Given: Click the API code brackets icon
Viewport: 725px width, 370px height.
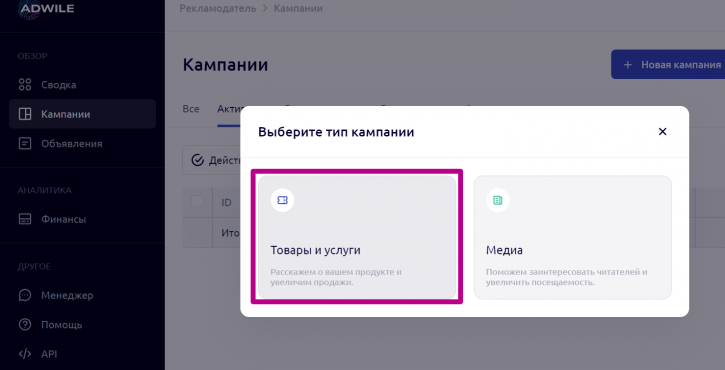Looking at the screenshot, I should [25, 354].
